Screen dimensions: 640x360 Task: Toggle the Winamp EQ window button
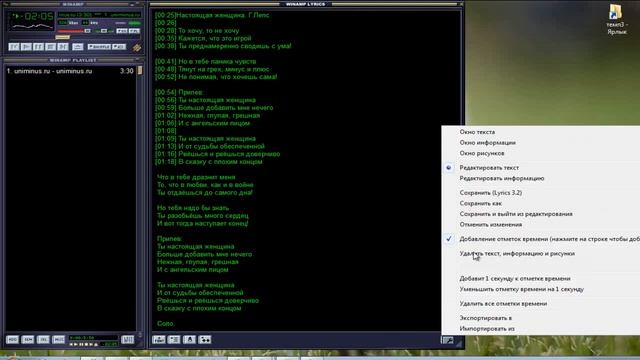pos(122,31)
